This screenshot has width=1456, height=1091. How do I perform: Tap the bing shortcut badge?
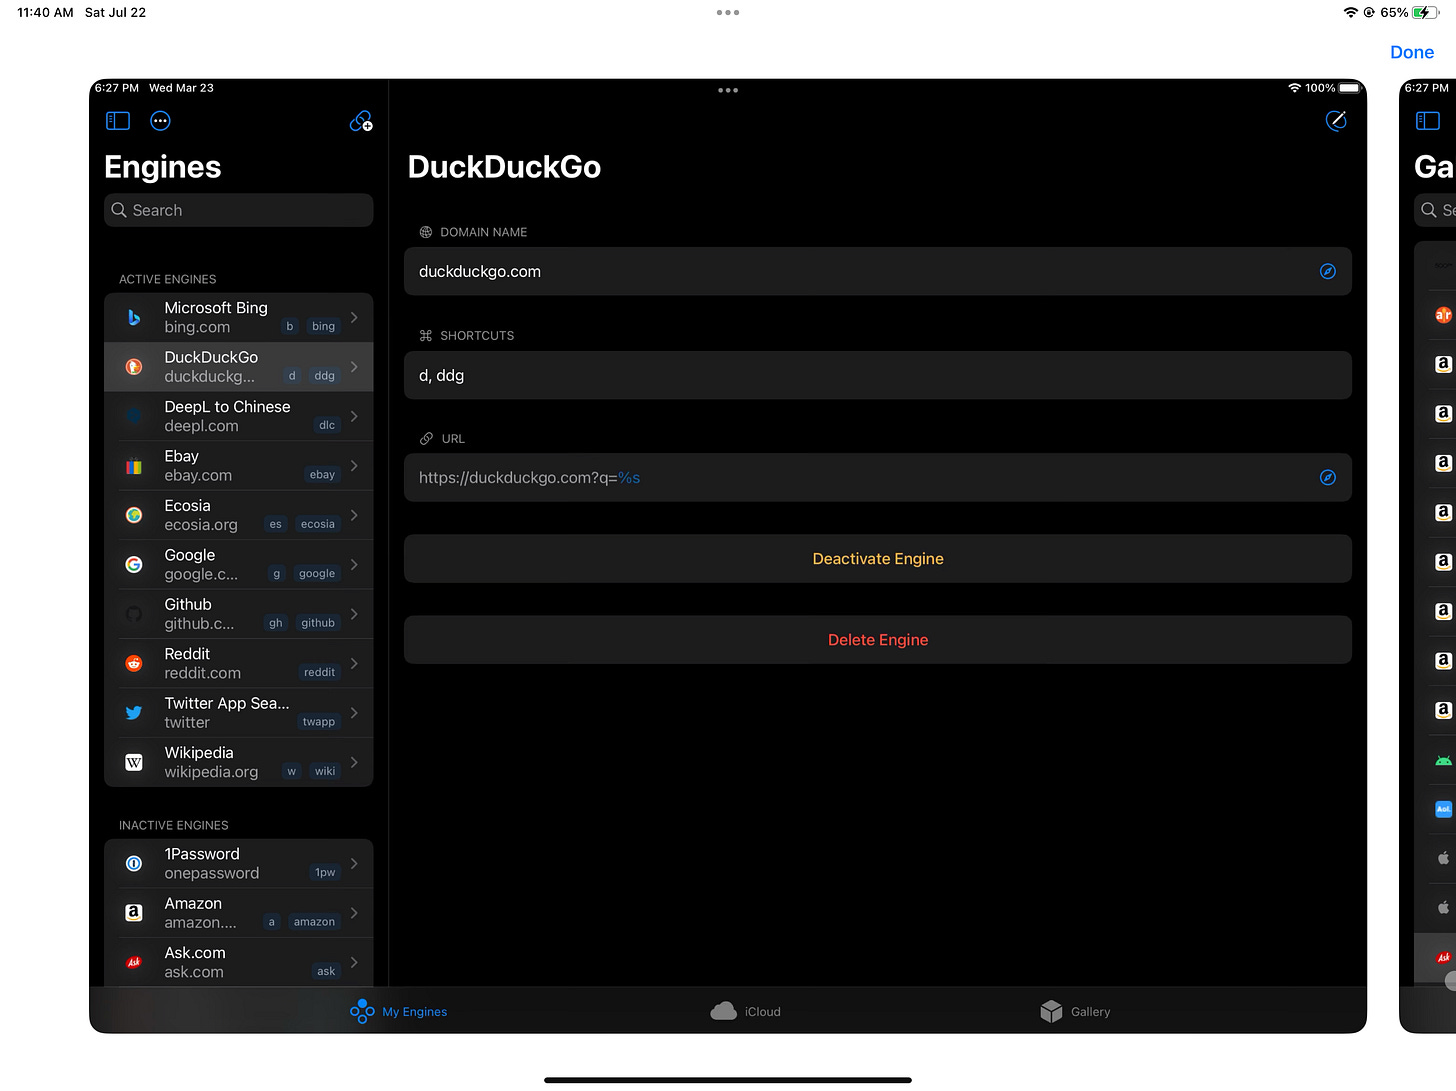[x=323, y=326]
